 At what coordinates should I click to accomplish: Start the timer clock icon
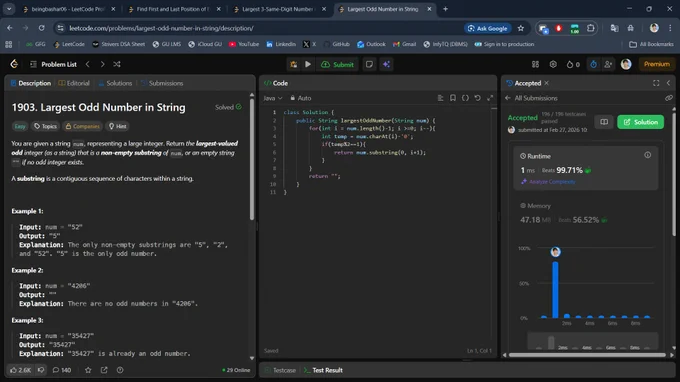click(x=593, y=64)
